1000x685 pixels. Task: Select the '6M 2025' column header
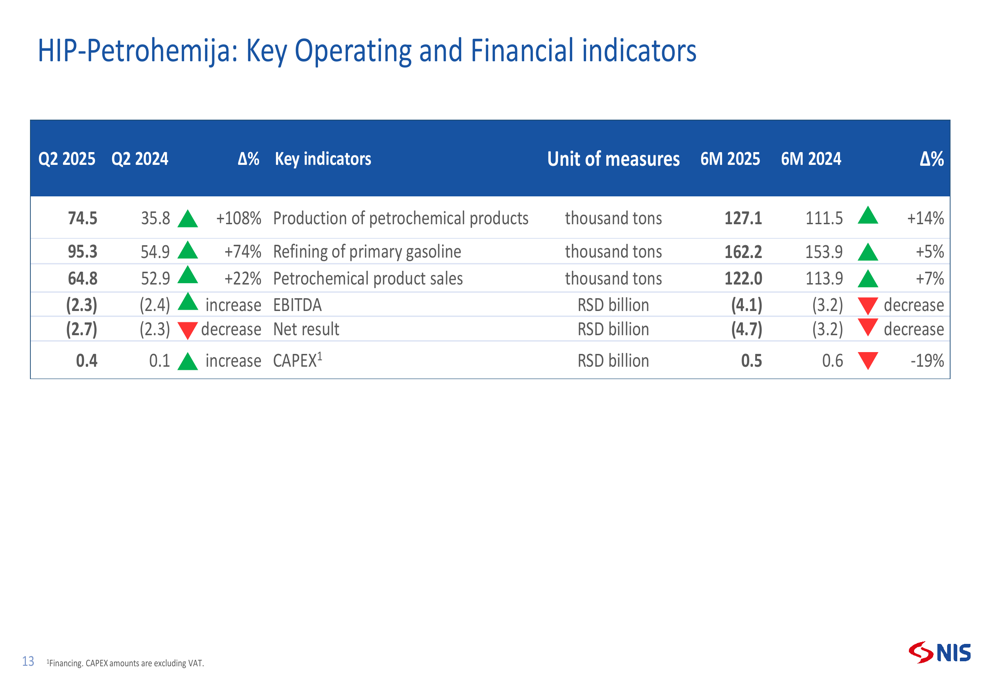pos(730,159)
